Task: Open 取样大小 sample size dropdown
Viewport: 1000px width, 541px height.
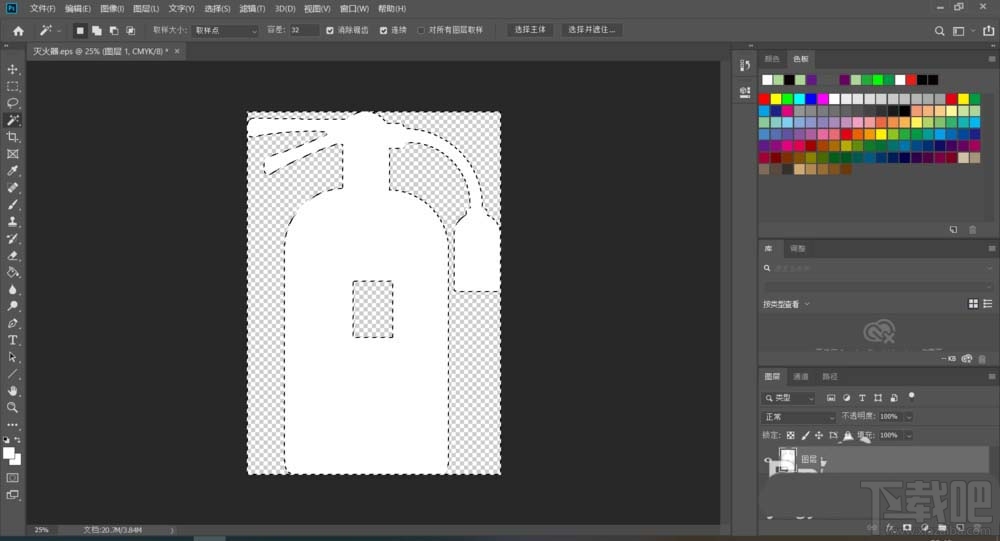Action: tap(224, 30)
